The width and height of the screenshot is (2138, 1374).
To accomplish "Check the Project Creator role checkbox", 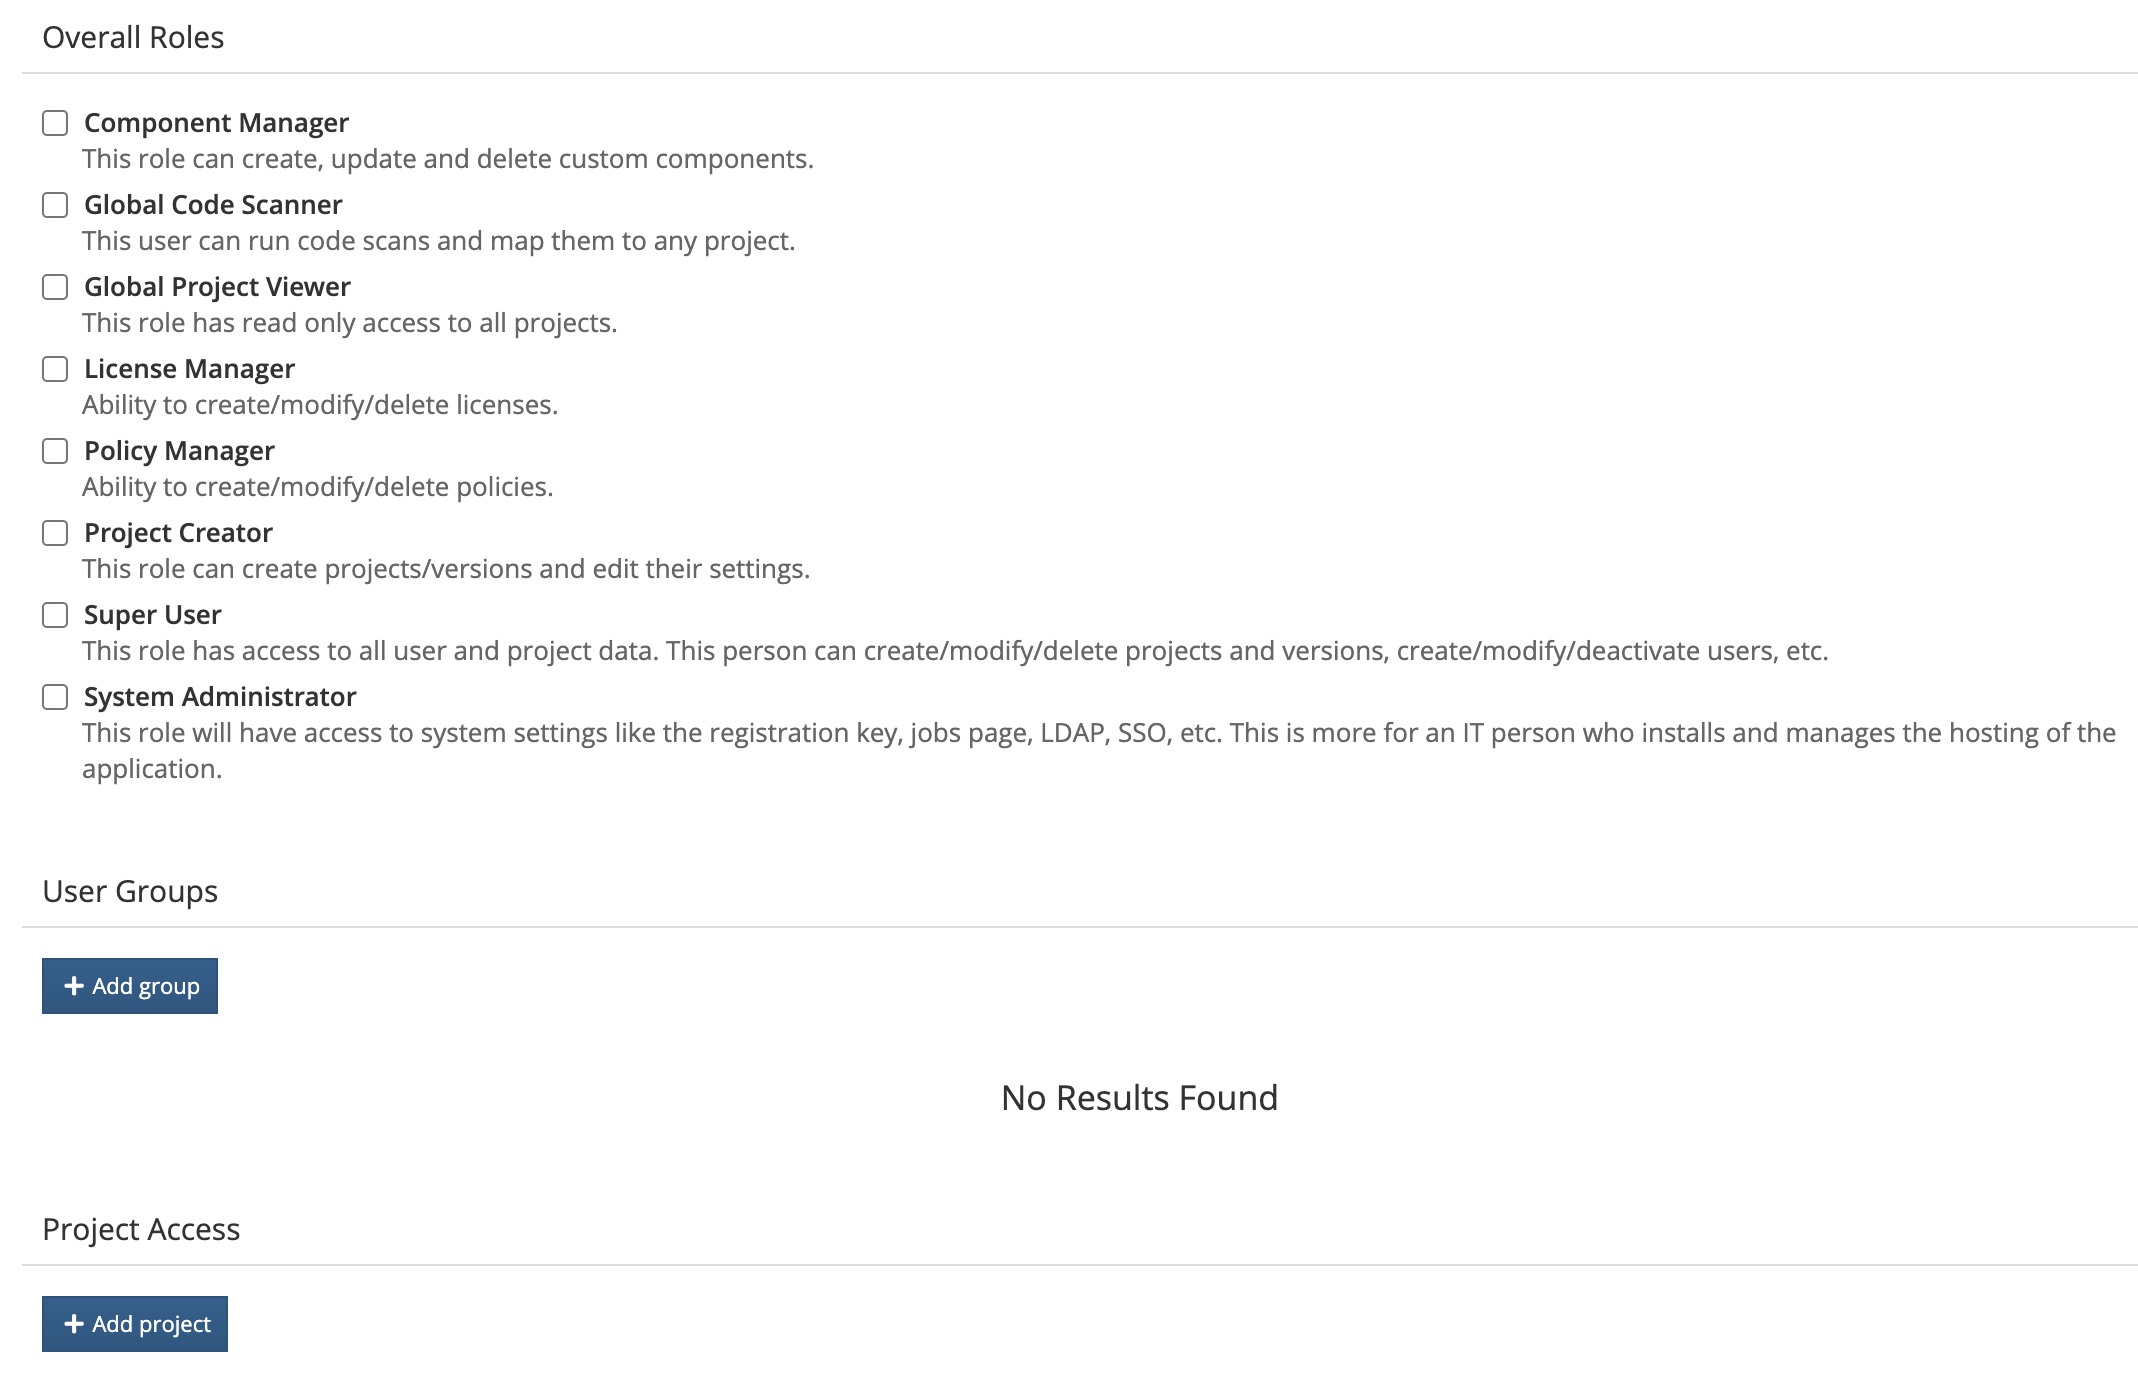I will pyautogui.click(x=56, y=534).
